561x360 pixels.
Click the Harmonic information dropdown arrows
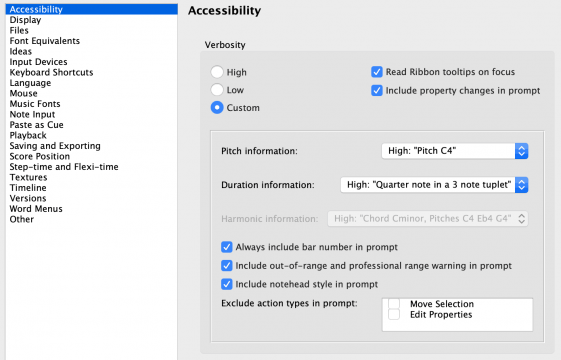521,219
